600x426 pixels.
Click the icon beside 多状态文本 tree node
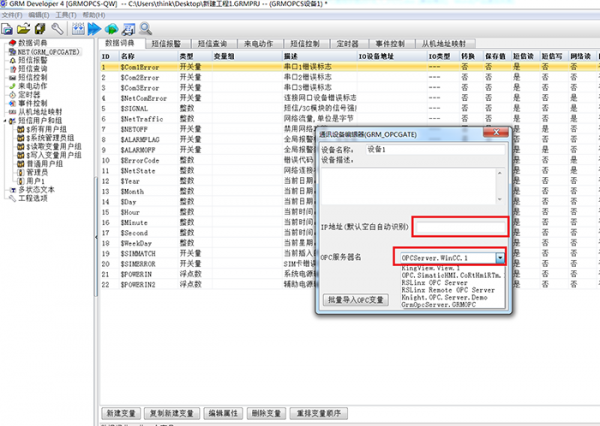(12, 189)
